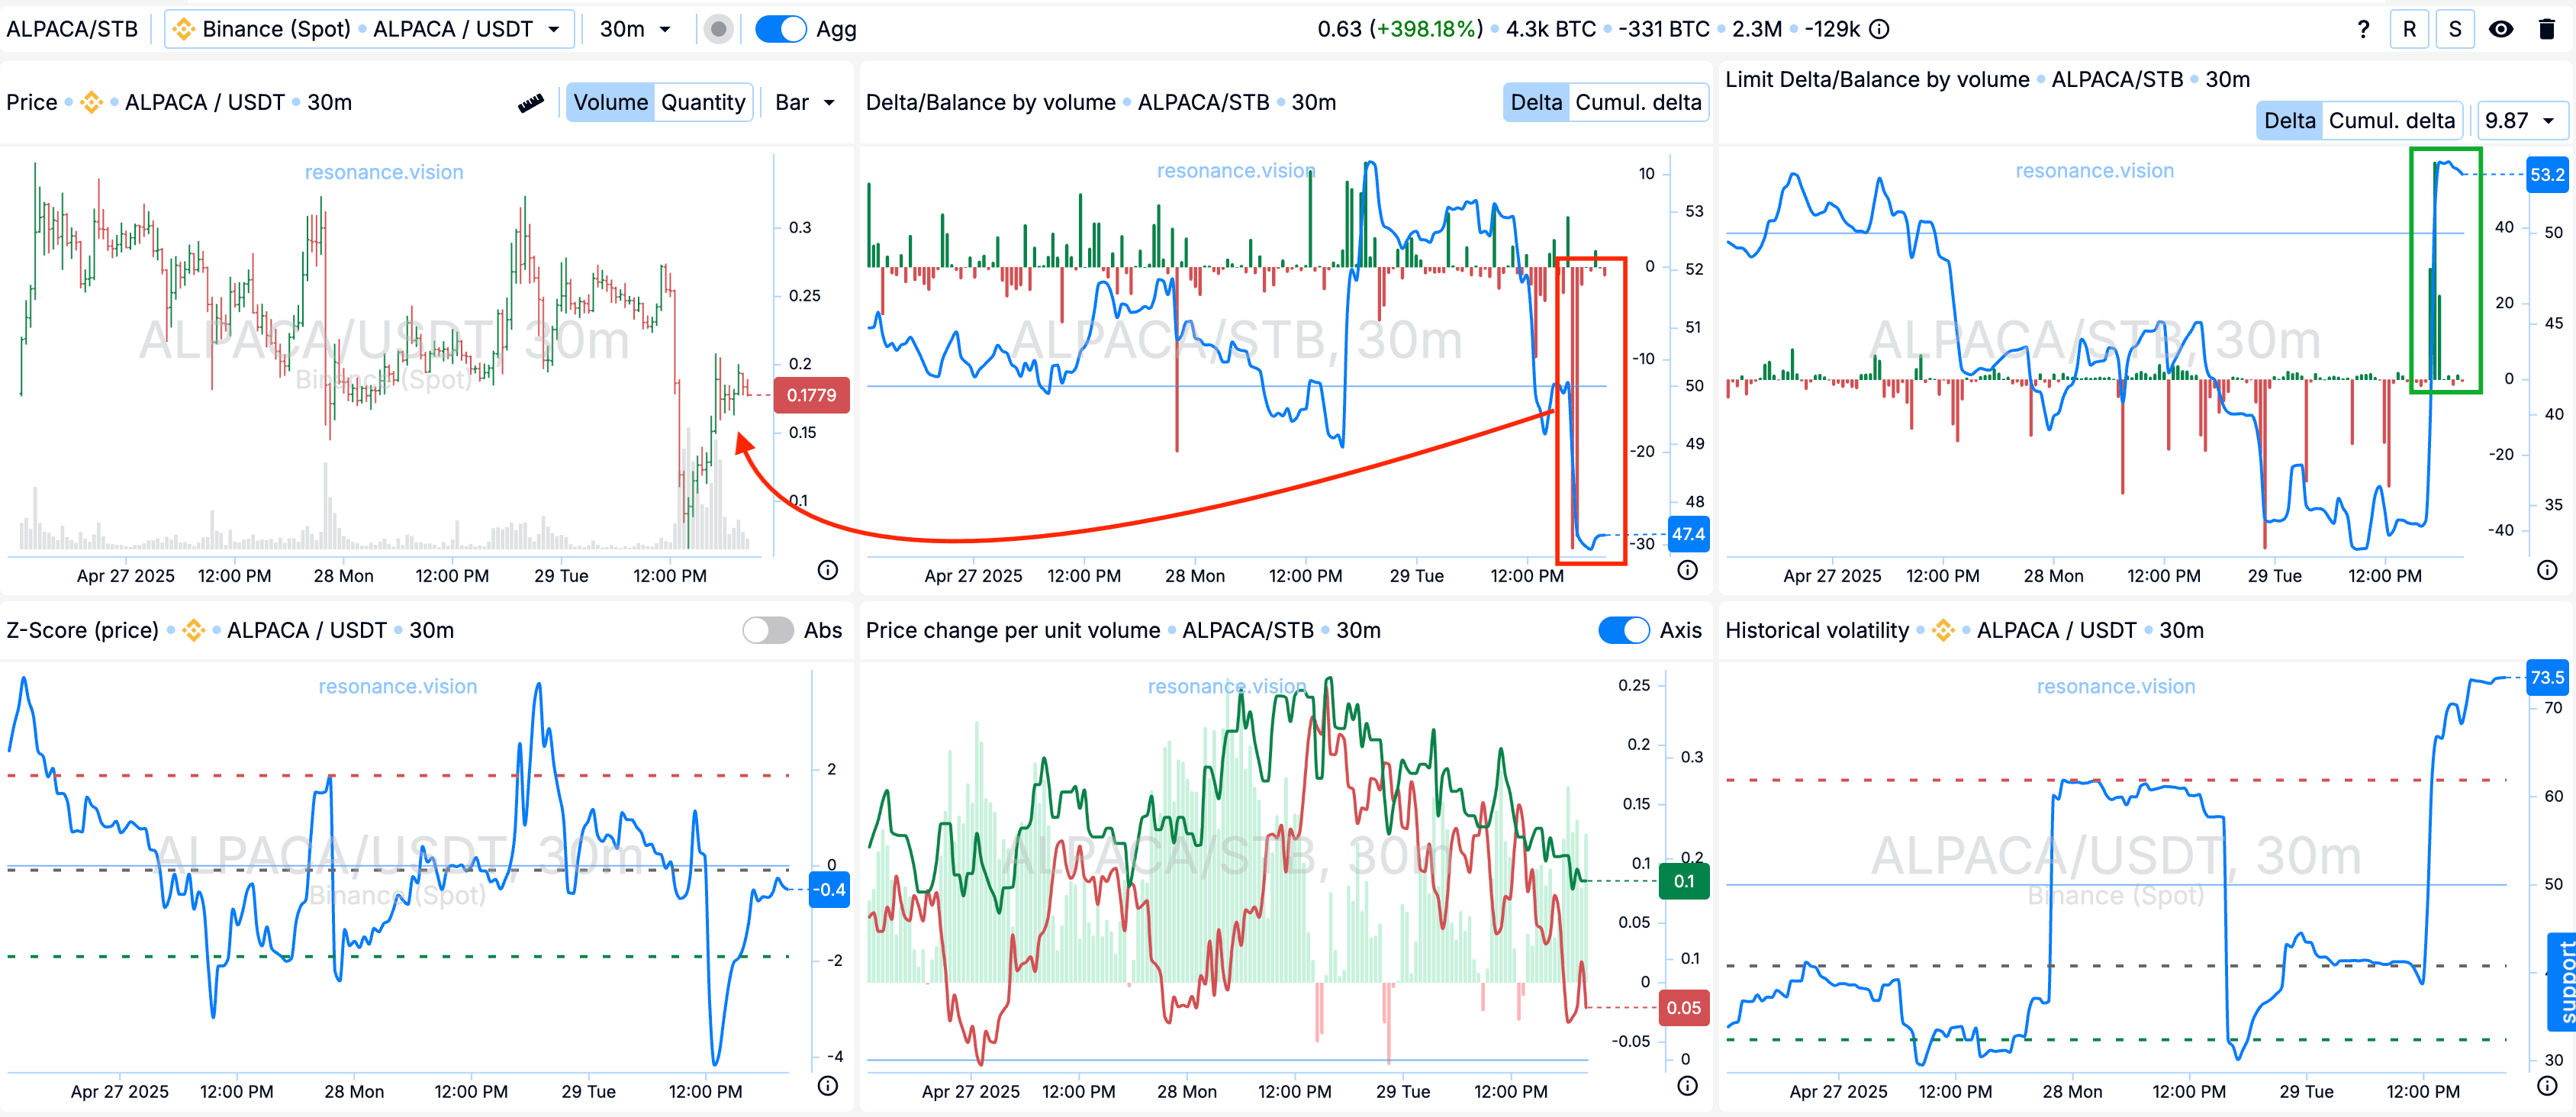Image resolution: width=2576 pixels, height=1117 pixels.
Task: Click Binance logo in Z-Score panel header
Action: click(194, 630)
